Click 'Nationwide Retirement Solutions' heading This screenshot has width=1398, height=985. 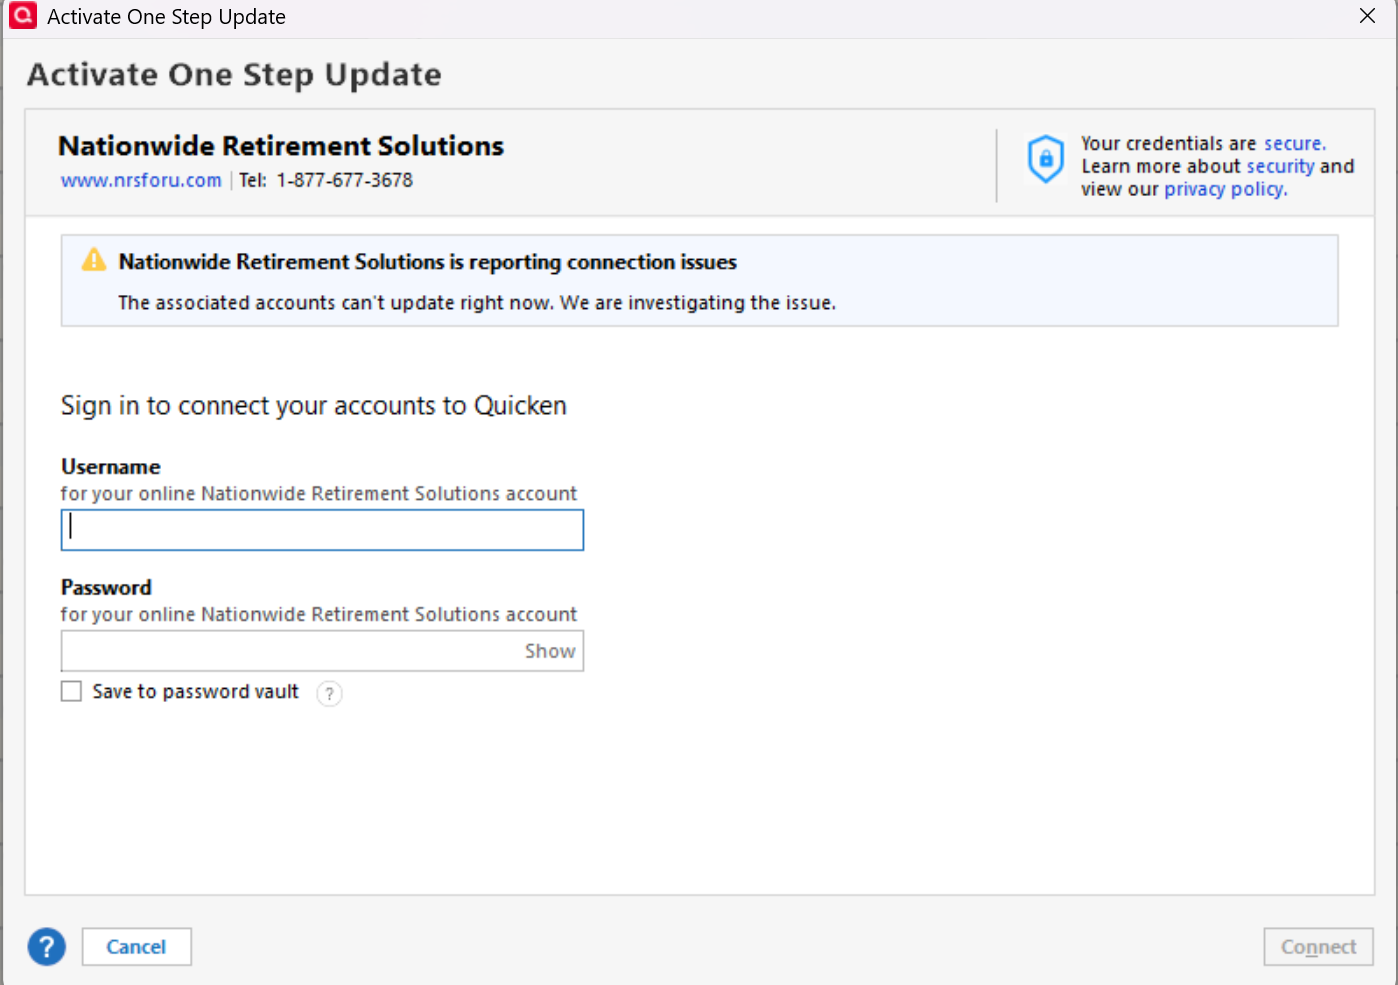(x=281, y=146)
